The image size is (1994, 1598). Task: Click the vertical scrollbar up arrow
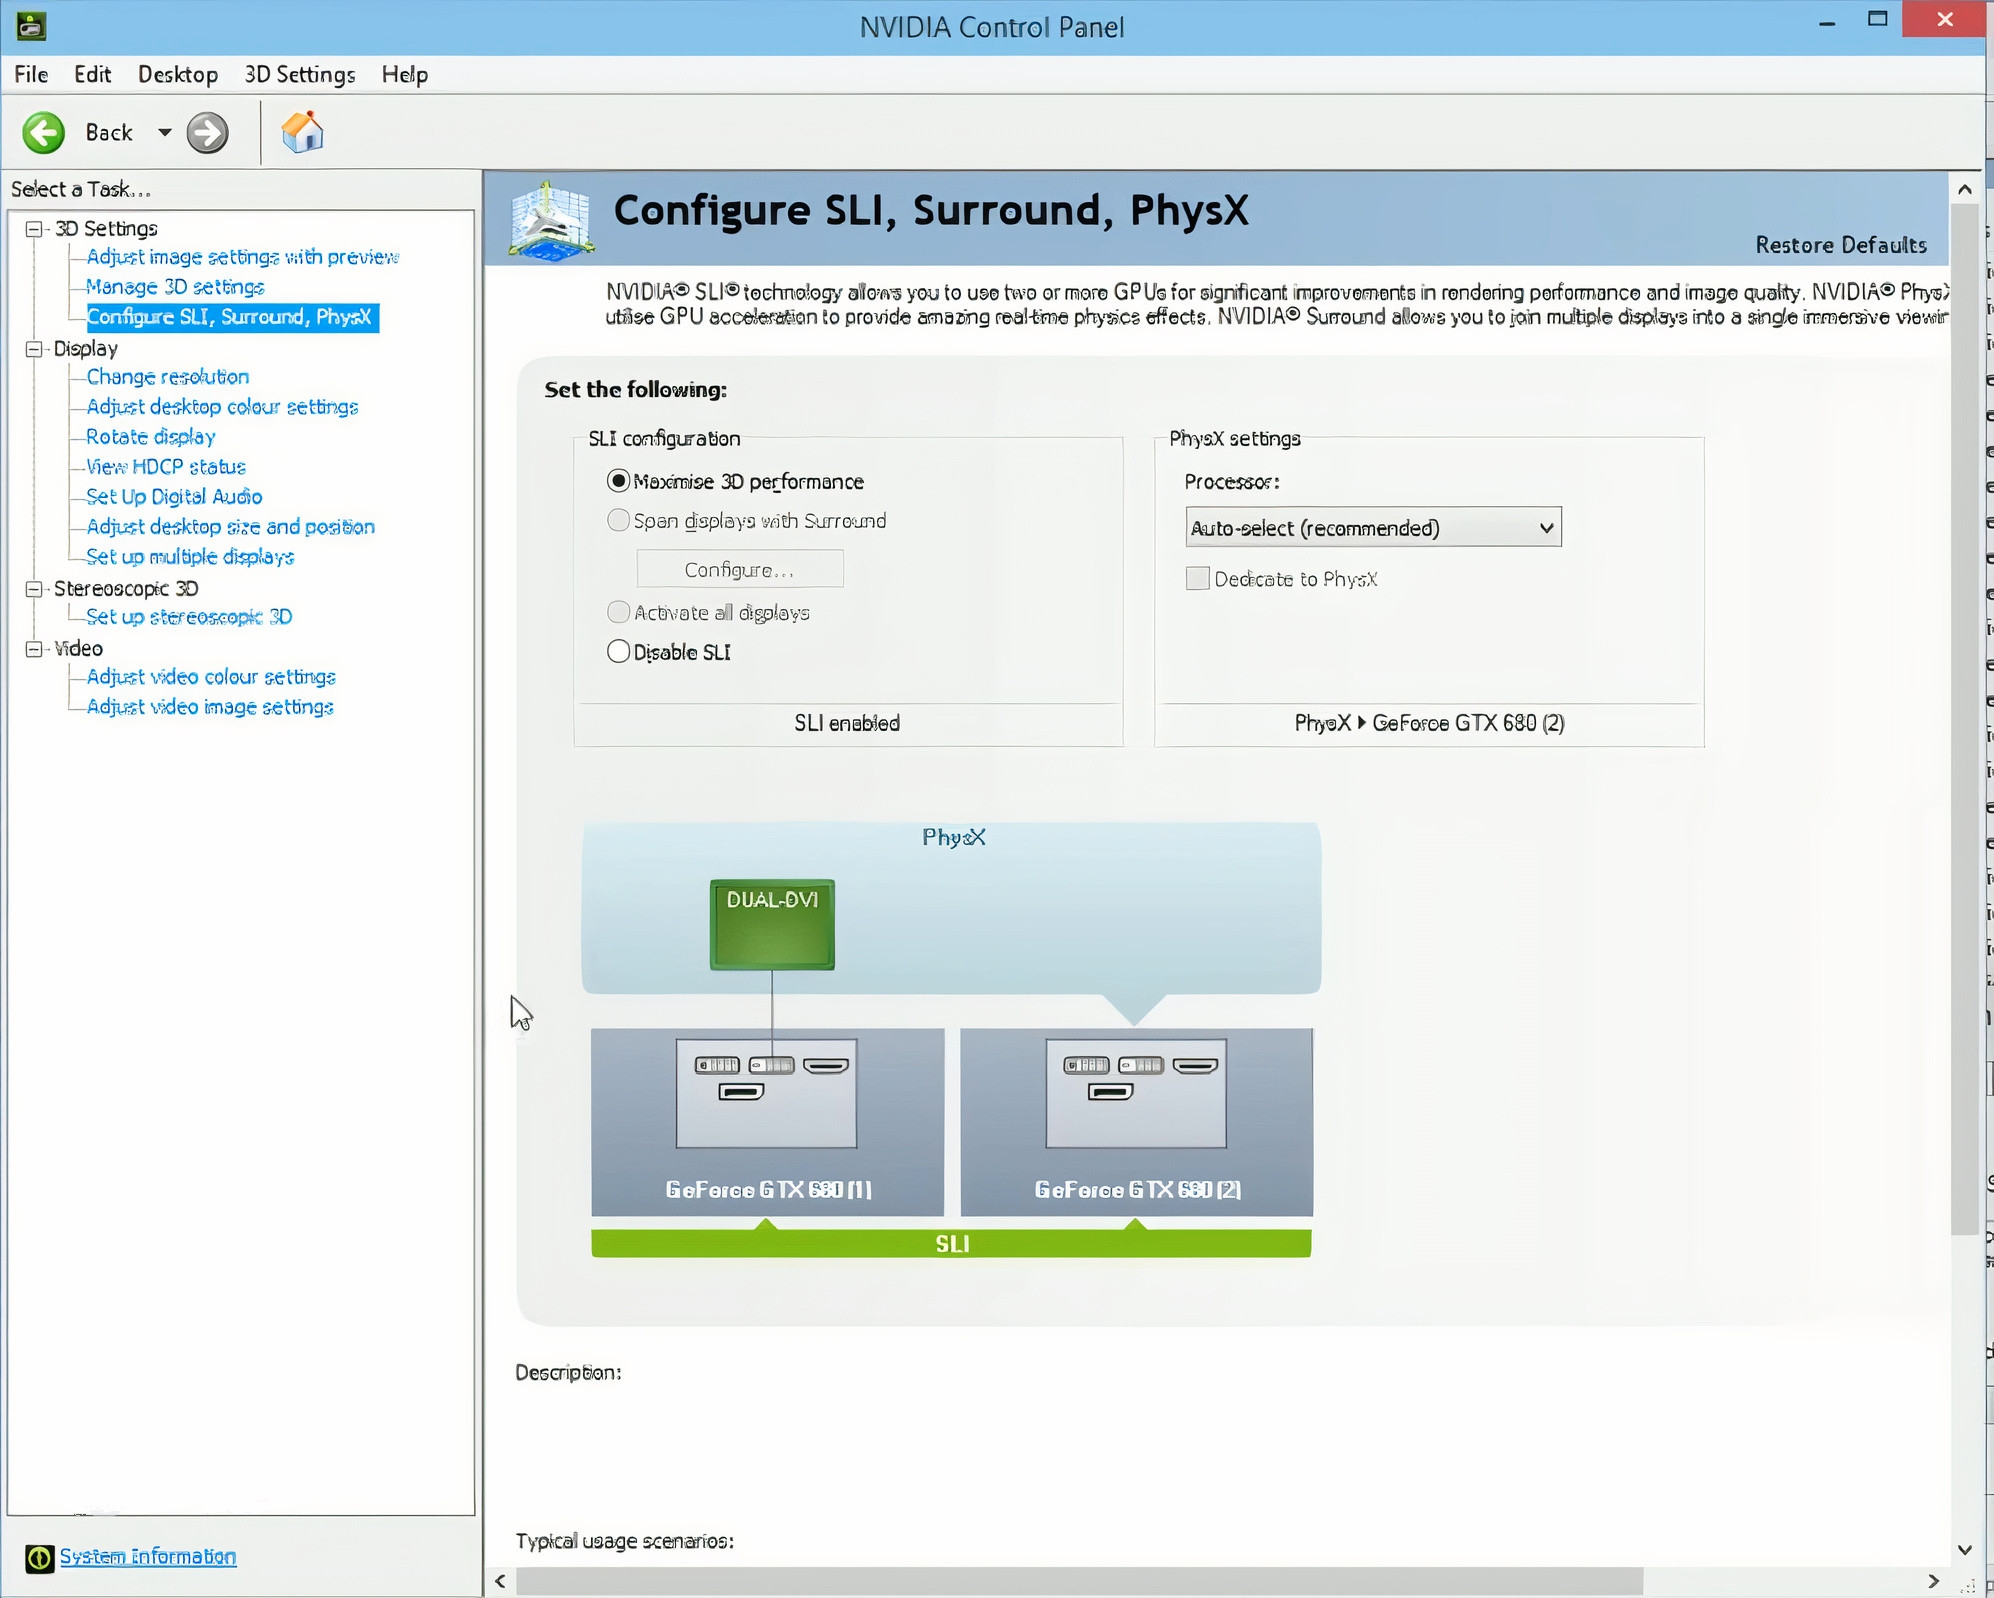point(1964,189)
